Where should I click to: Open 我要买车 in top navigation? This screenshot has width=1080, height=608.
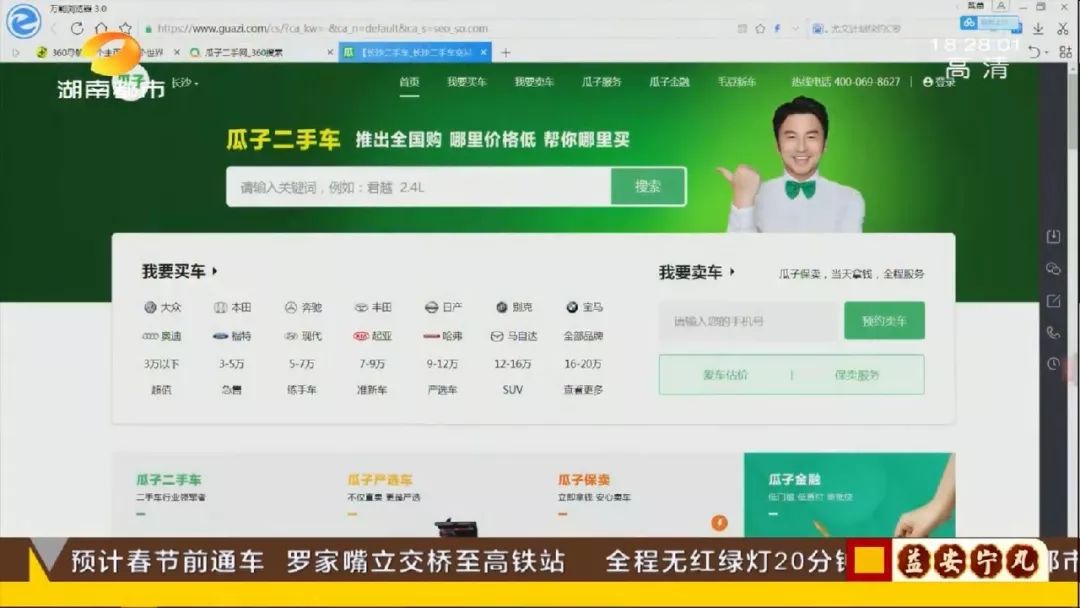click(466, 81)
